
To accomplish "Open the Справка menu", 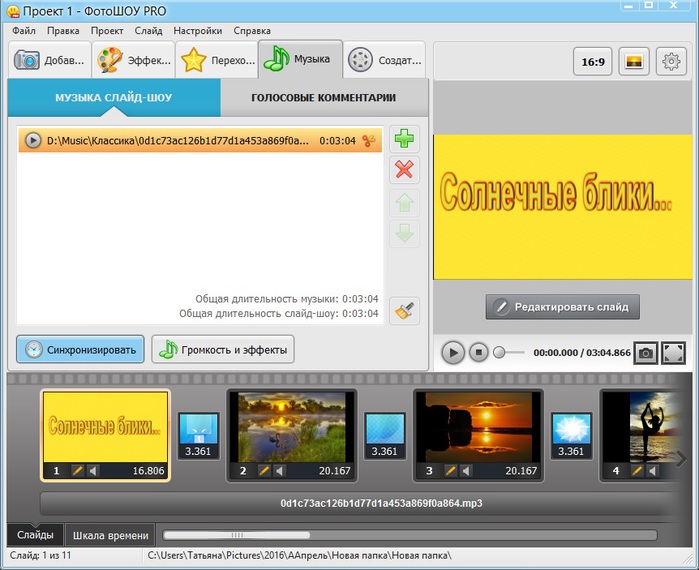I will [x=252, y=31].
